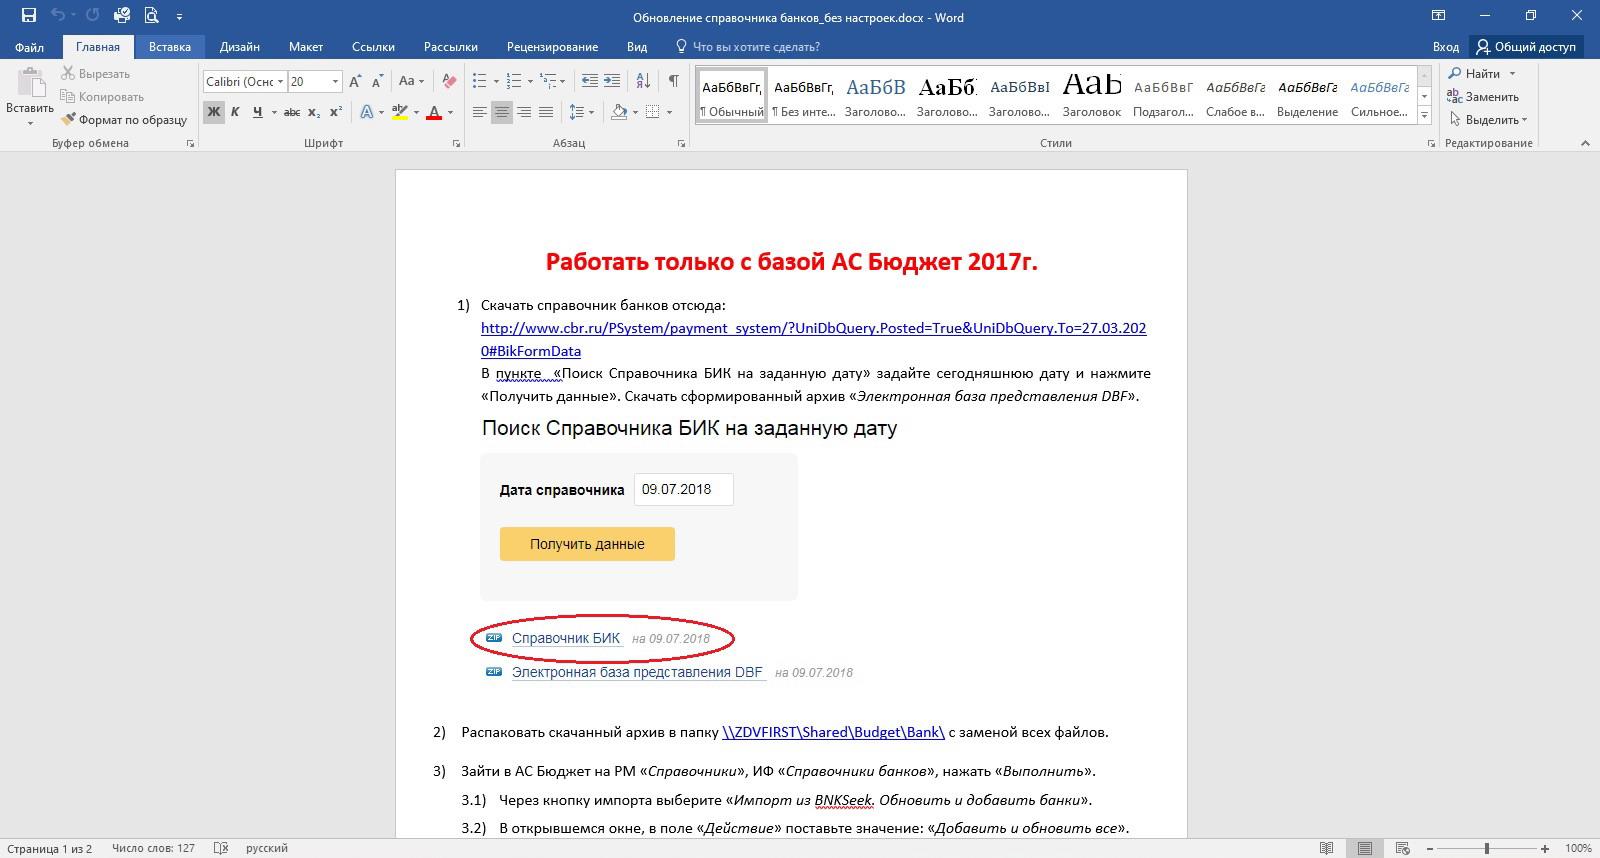
Task: Toggle Bold (Ж) formatting
Action: point(213,112)
